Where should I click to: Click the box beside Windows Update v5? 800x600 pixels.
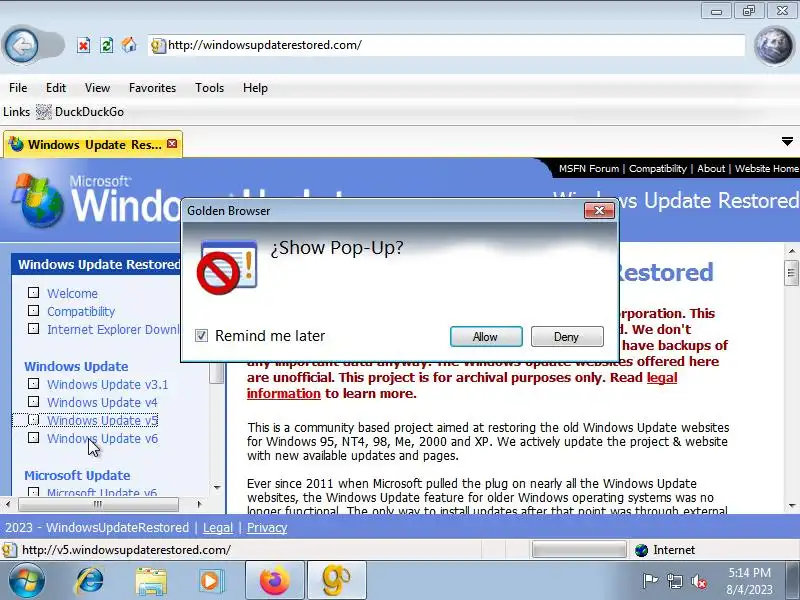(x=33, y=419)
